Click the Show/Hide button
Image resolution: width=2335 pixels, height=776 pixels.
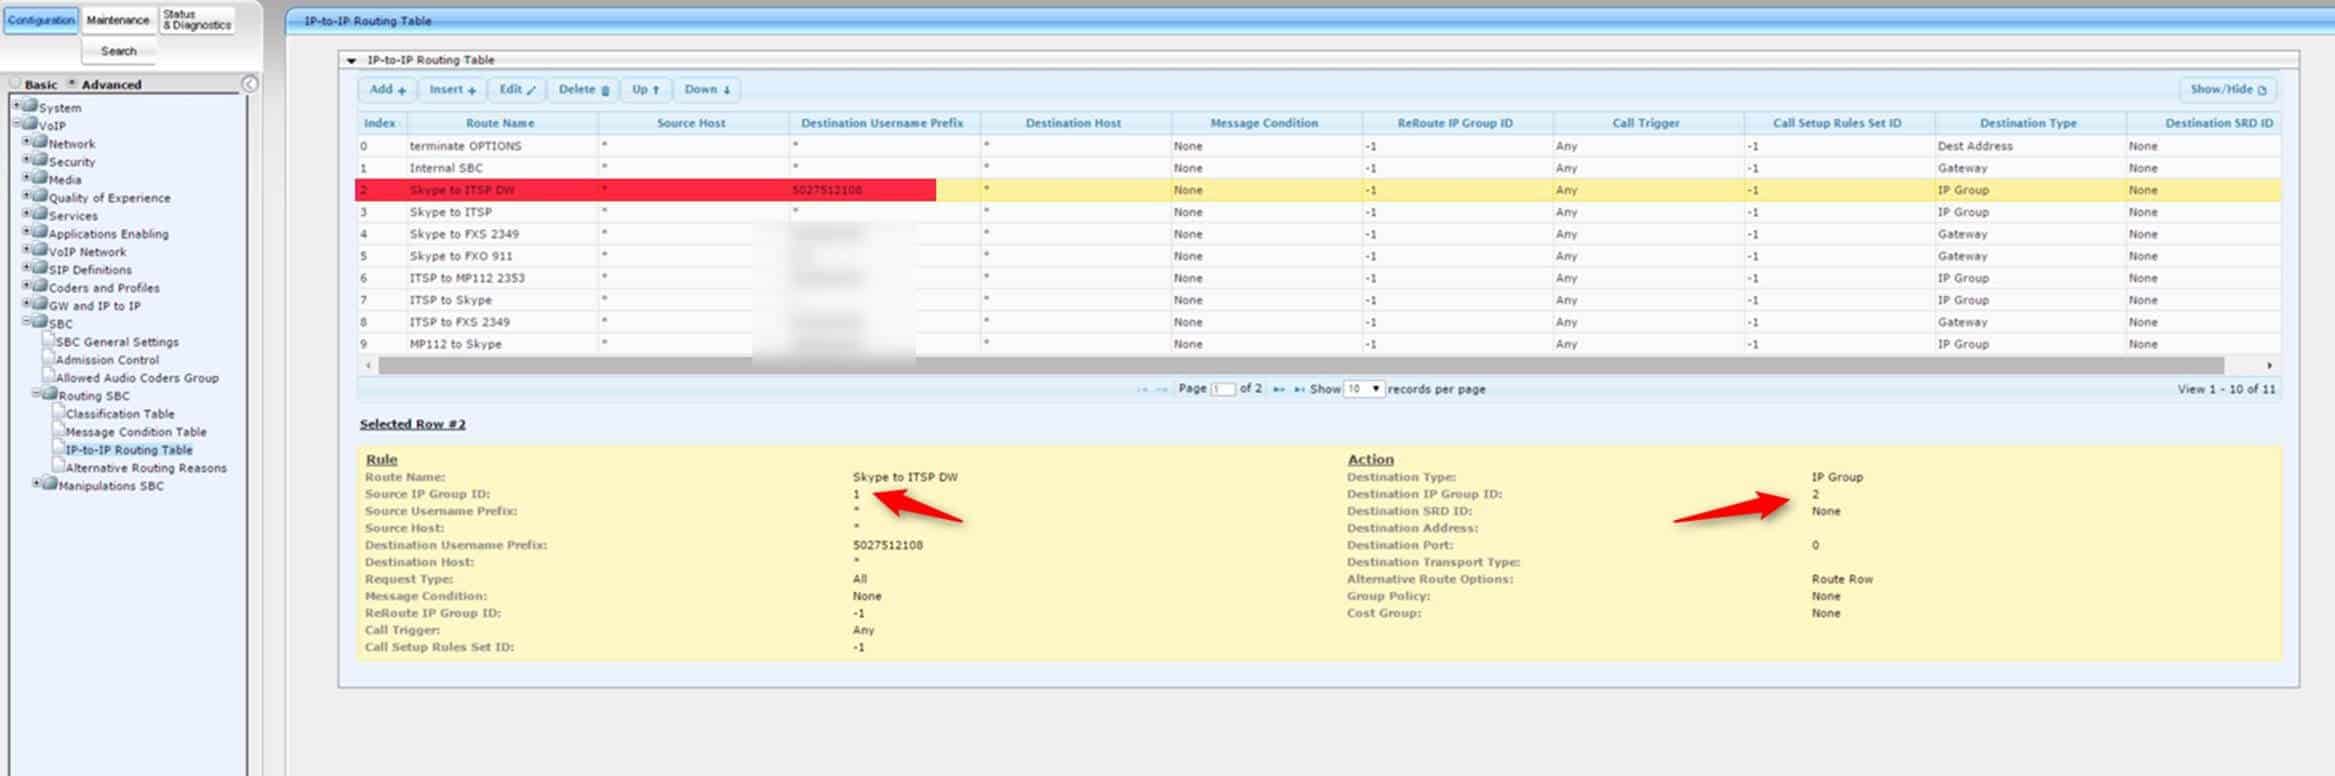(x=2228, y=90)
